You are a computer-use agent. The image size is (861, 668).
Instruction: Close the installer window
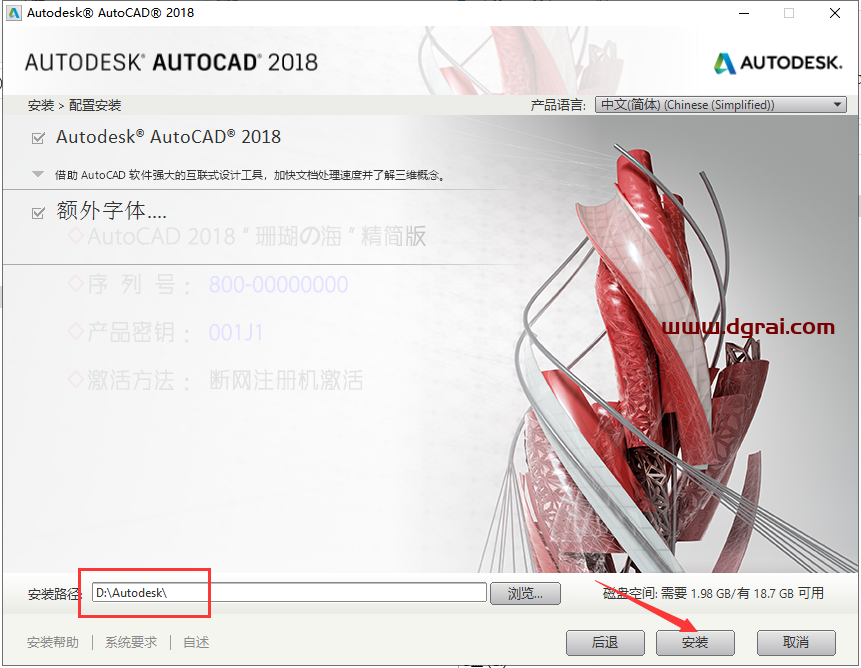(x=835, y=13)
